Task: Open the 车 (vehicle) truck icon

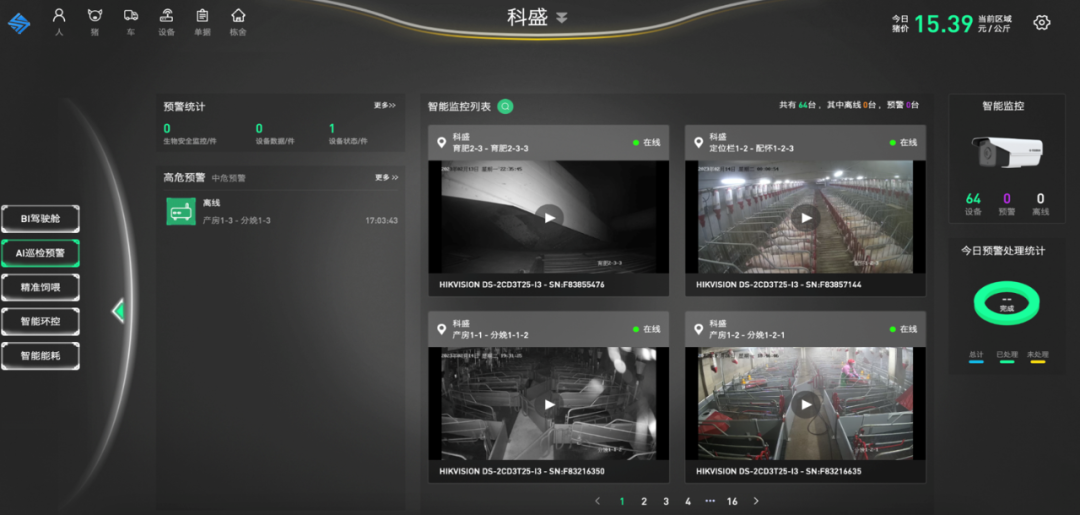Action: [x=131, y=21]
